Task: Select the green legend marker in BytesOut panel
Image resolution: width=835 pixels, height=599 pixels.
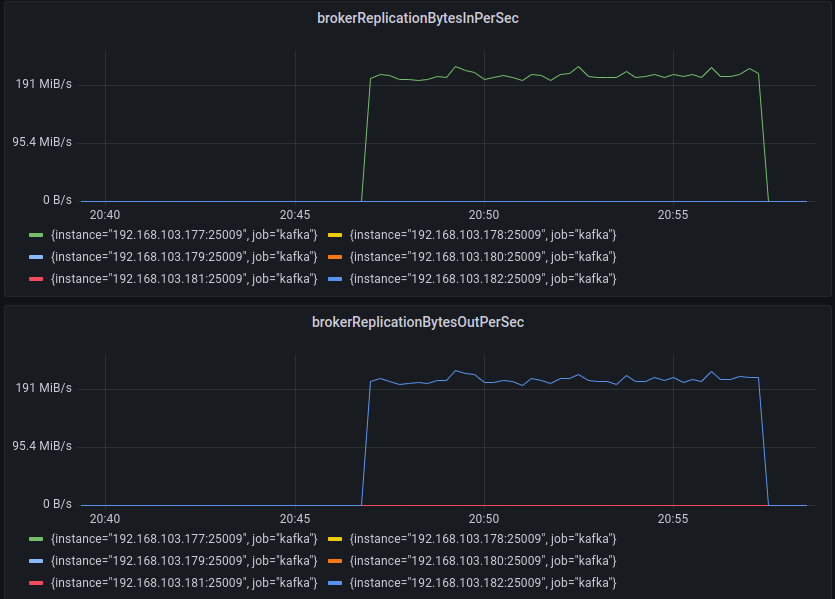Action: [x=35, y=539]
